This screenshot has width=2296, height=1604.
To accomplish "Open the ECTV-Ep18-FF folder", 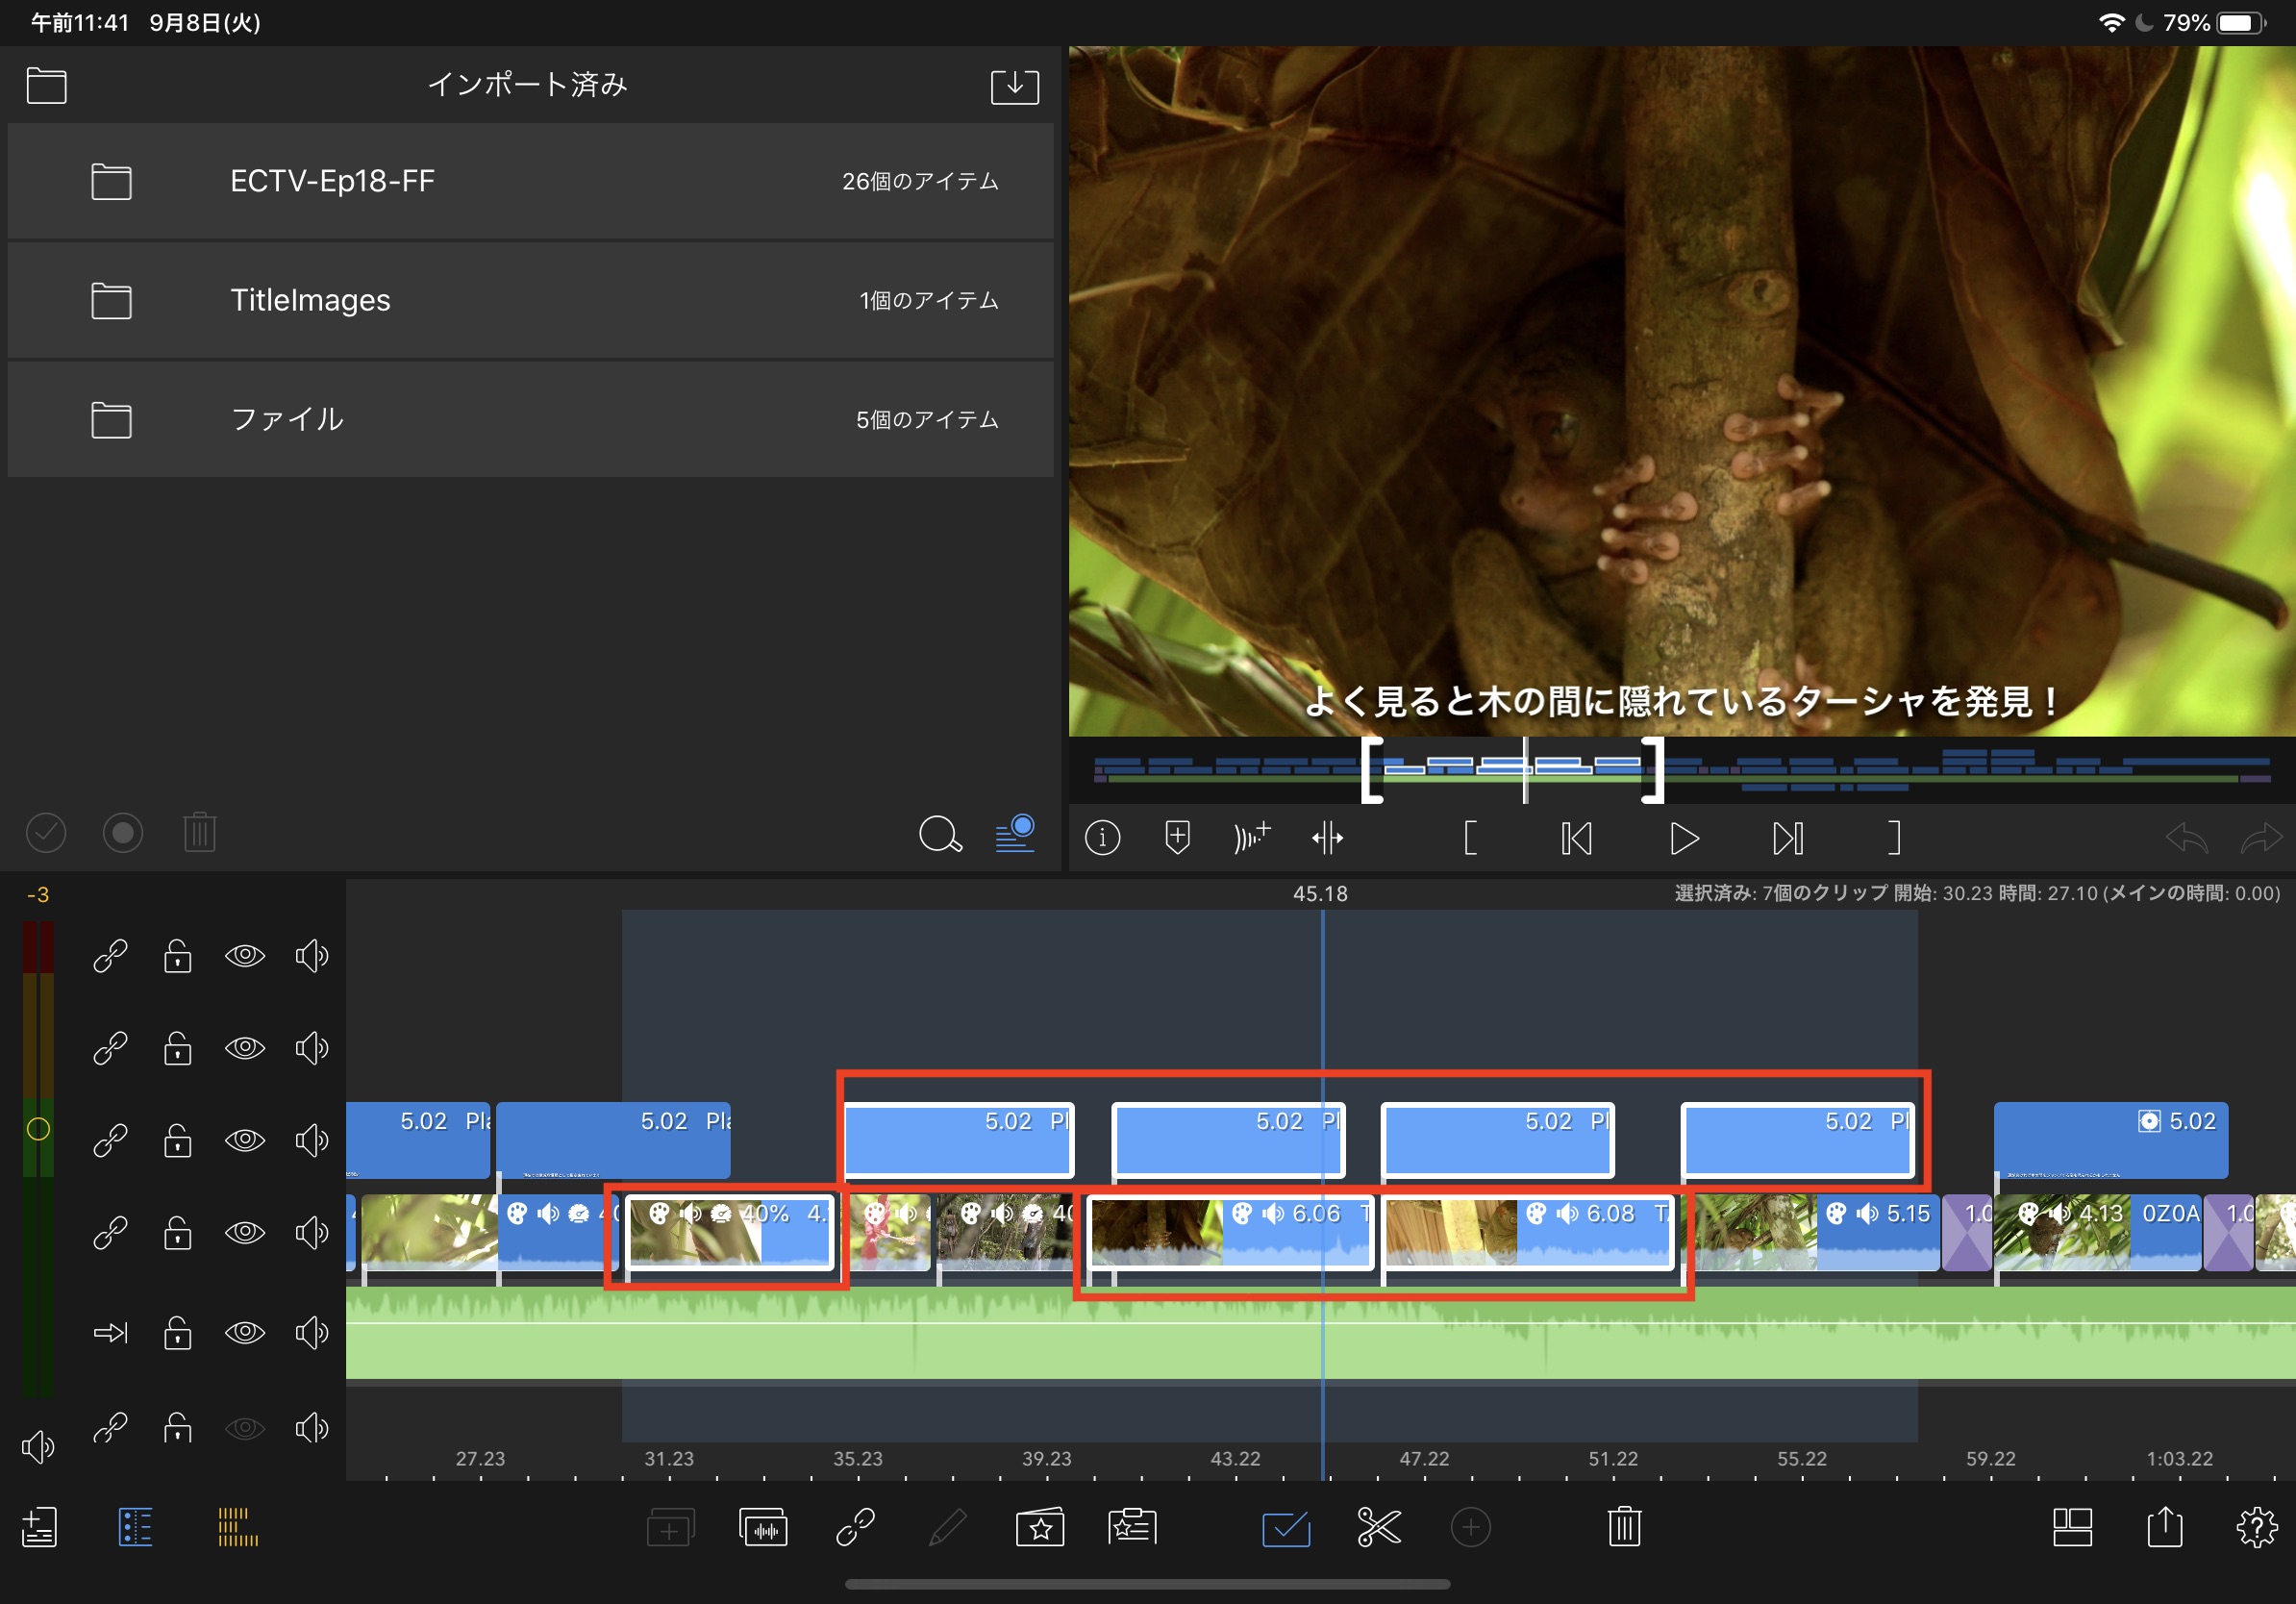I will point(530,181).
